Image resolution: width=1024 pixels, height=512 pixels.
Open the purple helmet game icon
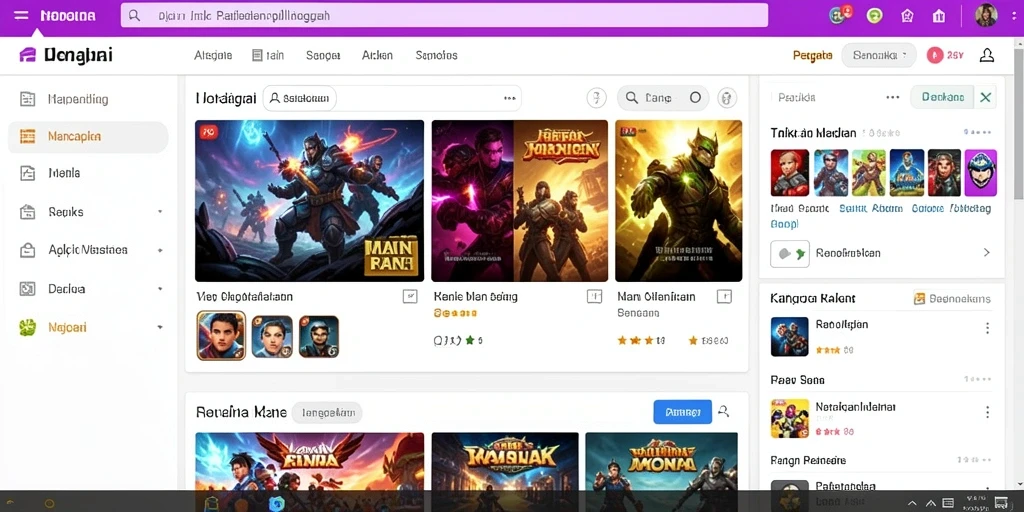tap(981, 172)
